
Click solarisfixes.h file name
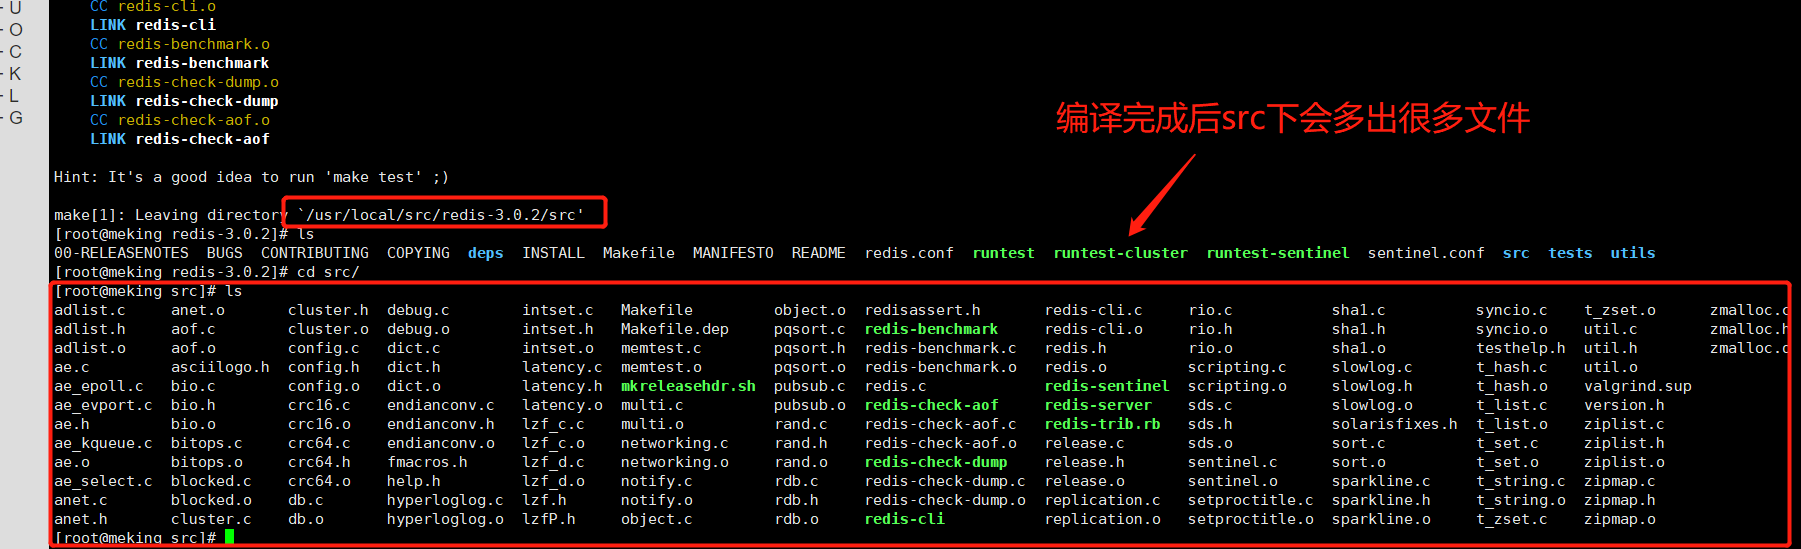click(x=1395, y=424)
